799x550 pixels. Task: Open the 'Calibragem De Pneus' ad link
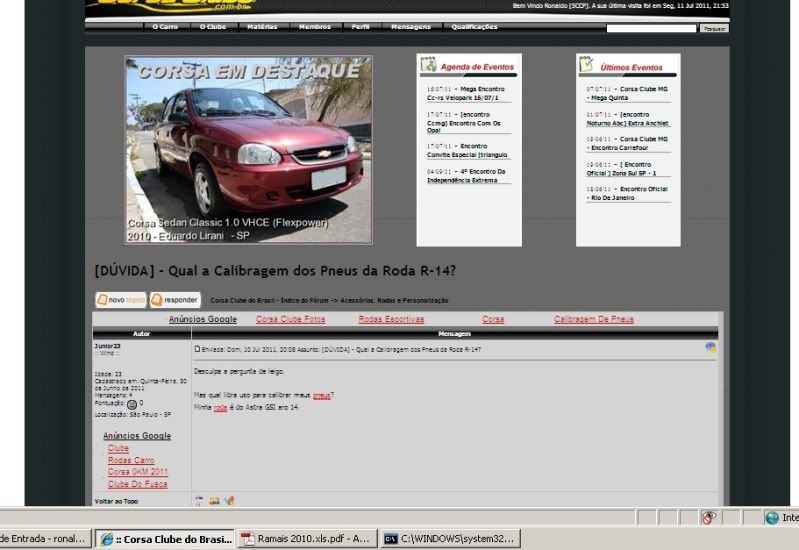pyautogui.click(x=594, y=319)
